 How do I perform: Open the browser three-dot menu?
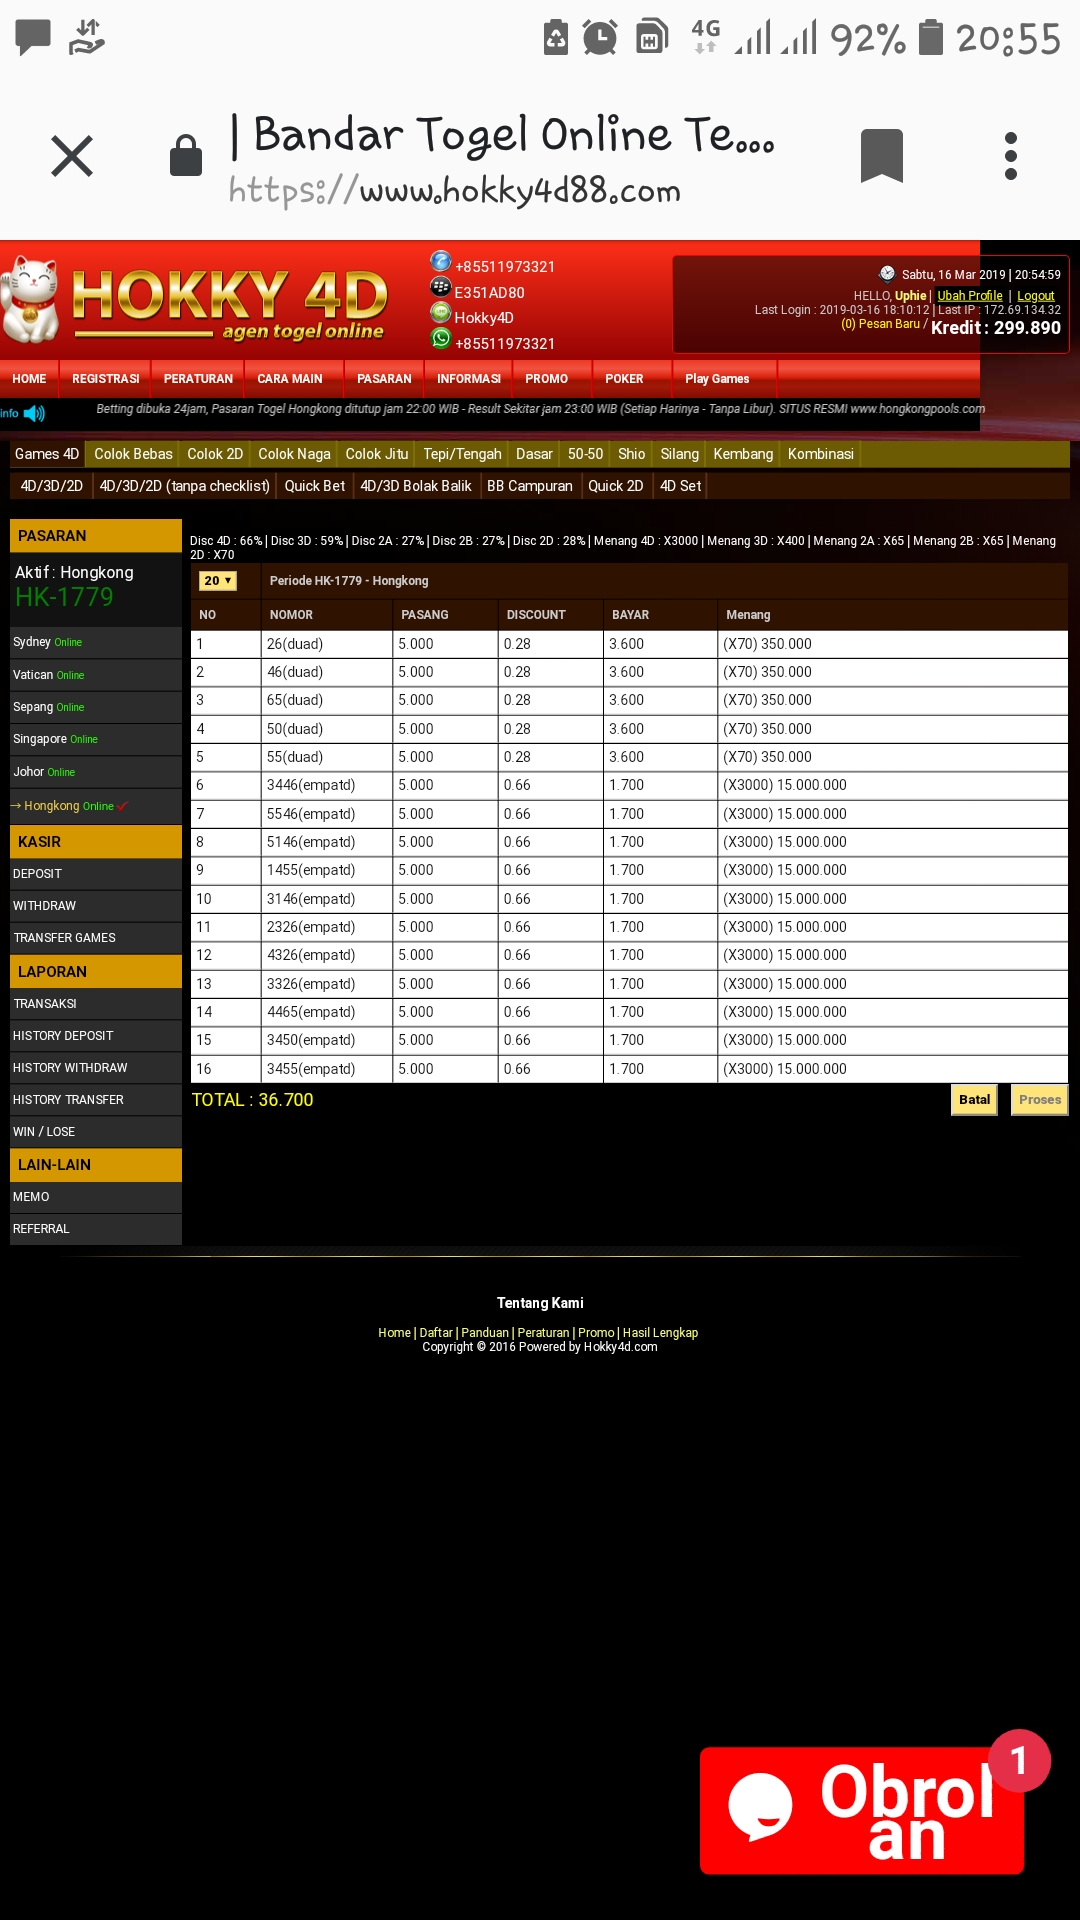pos(1011,156)
